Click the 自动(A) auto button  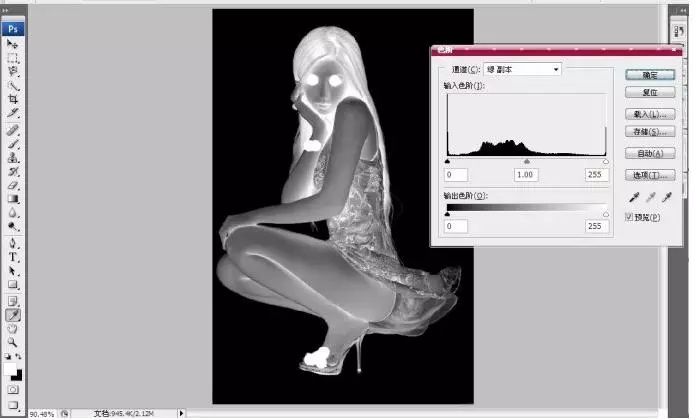650,153
